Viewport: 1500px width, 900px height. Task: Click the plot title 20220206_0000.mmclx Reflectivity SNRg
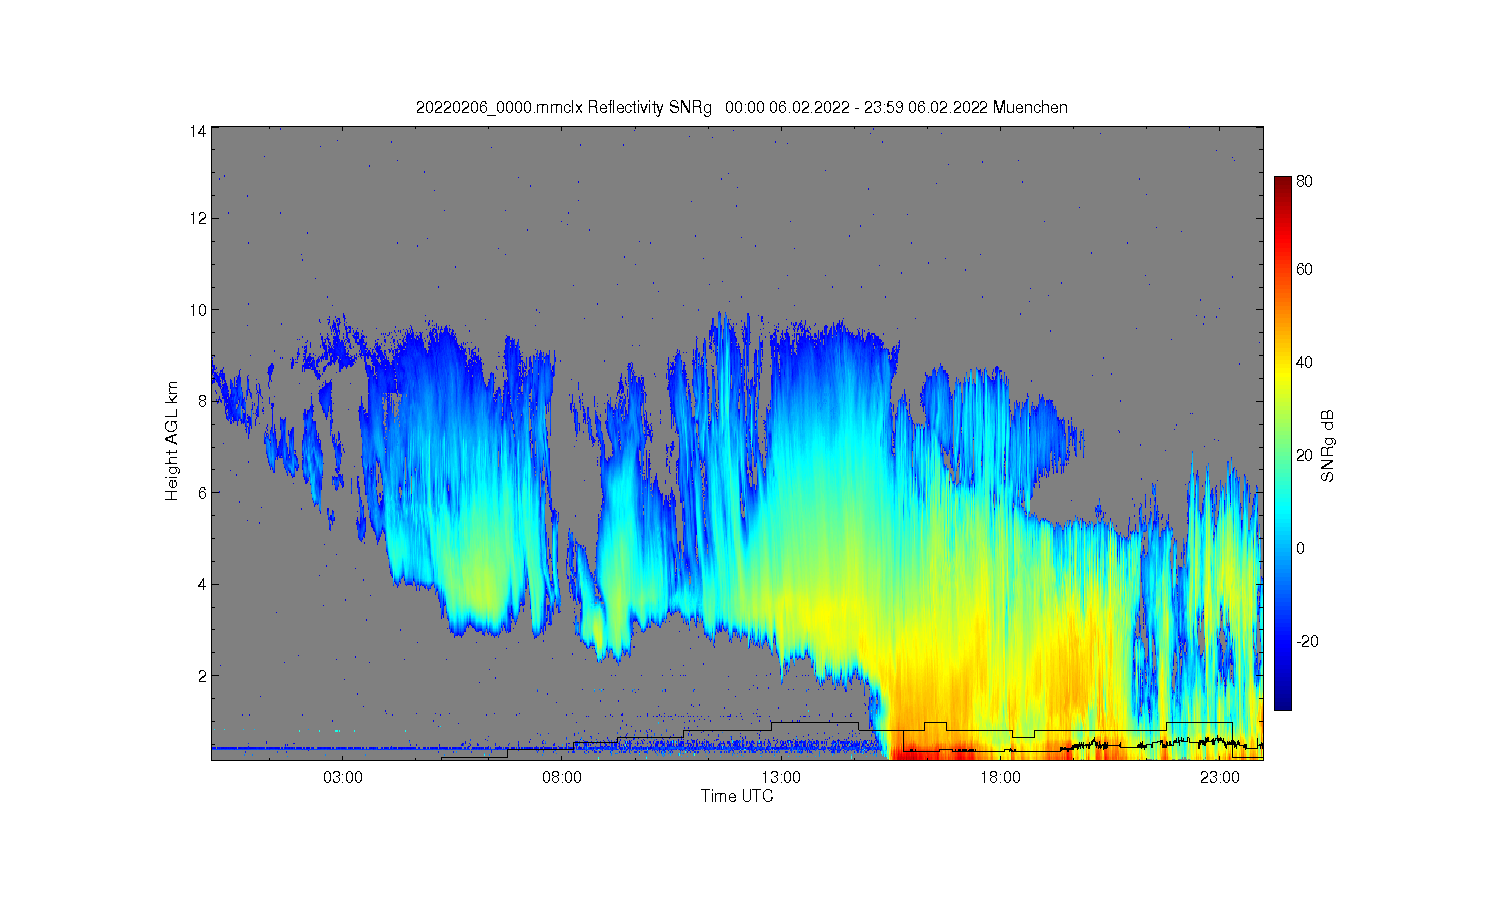click(x=564, y=108)
